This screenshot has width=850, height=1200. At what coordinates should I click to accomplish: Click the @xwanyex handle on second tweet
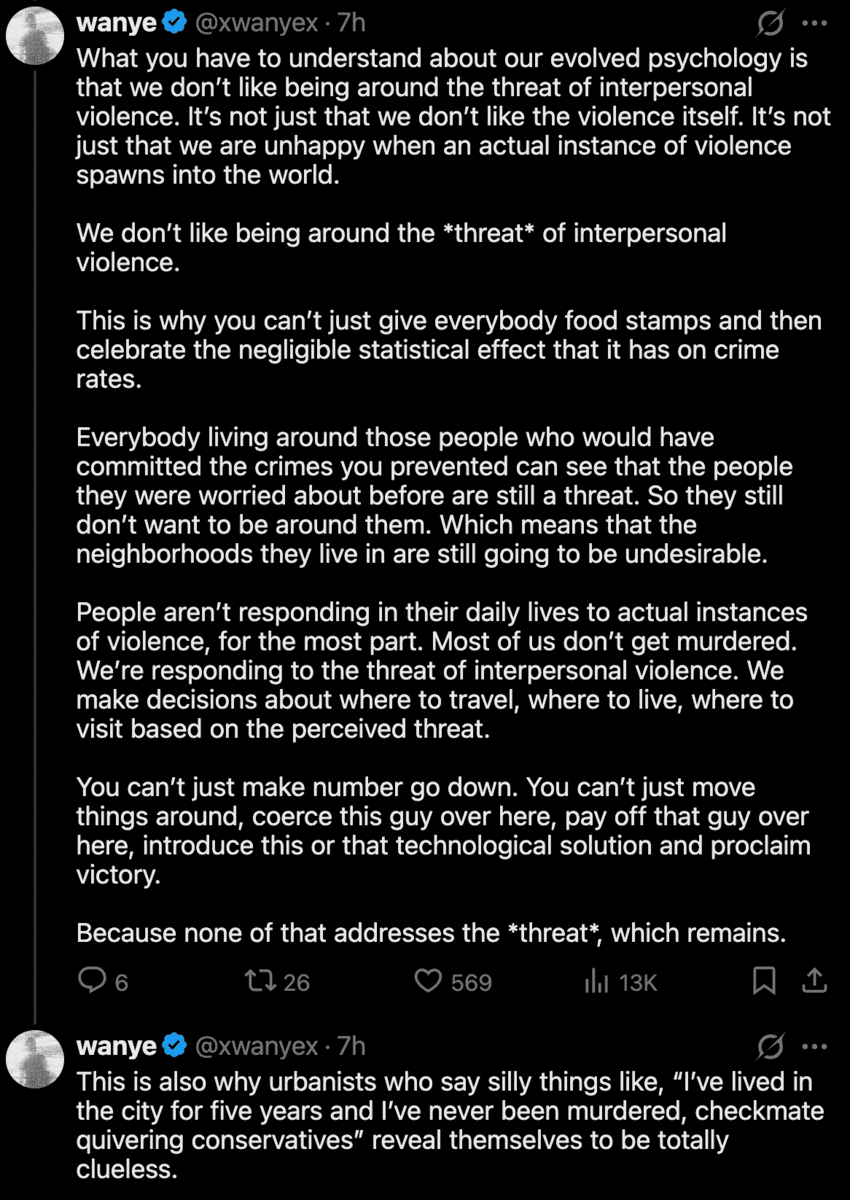click(254, 1047)
